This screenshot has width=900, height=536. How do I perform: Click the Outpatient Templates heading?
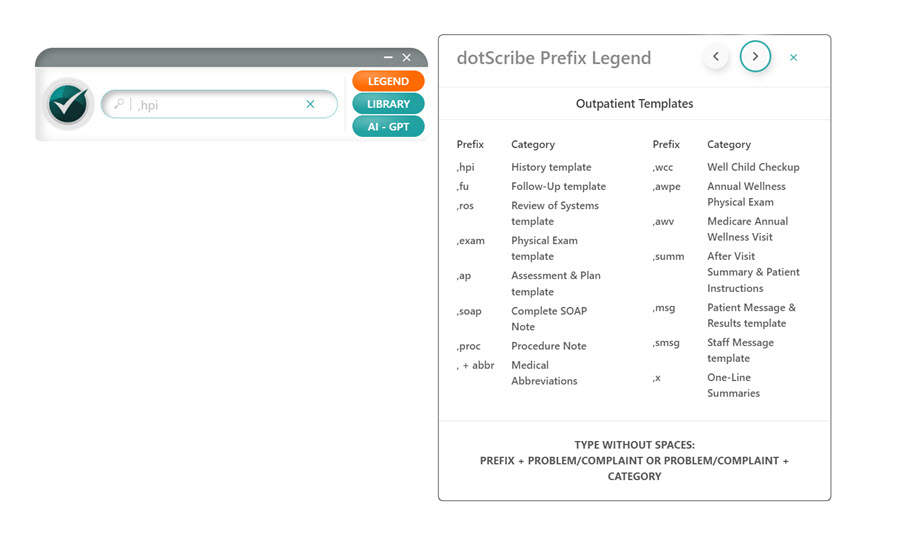(634, 104)
